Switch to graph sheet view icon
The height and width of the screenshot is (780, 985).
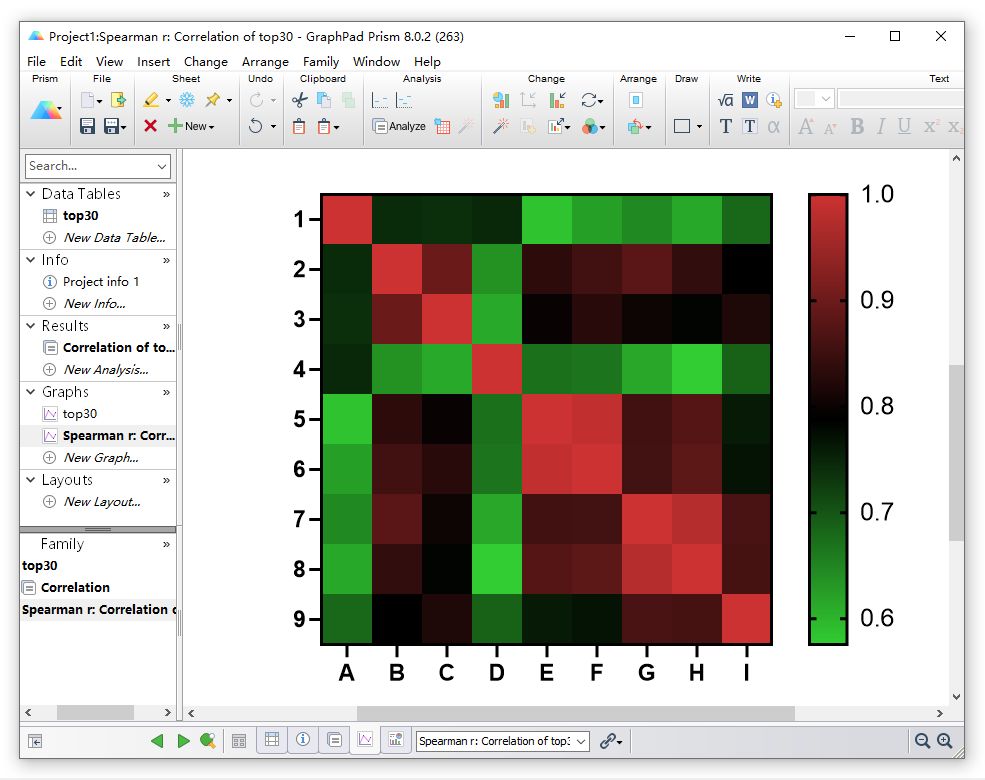click(365, 739)
